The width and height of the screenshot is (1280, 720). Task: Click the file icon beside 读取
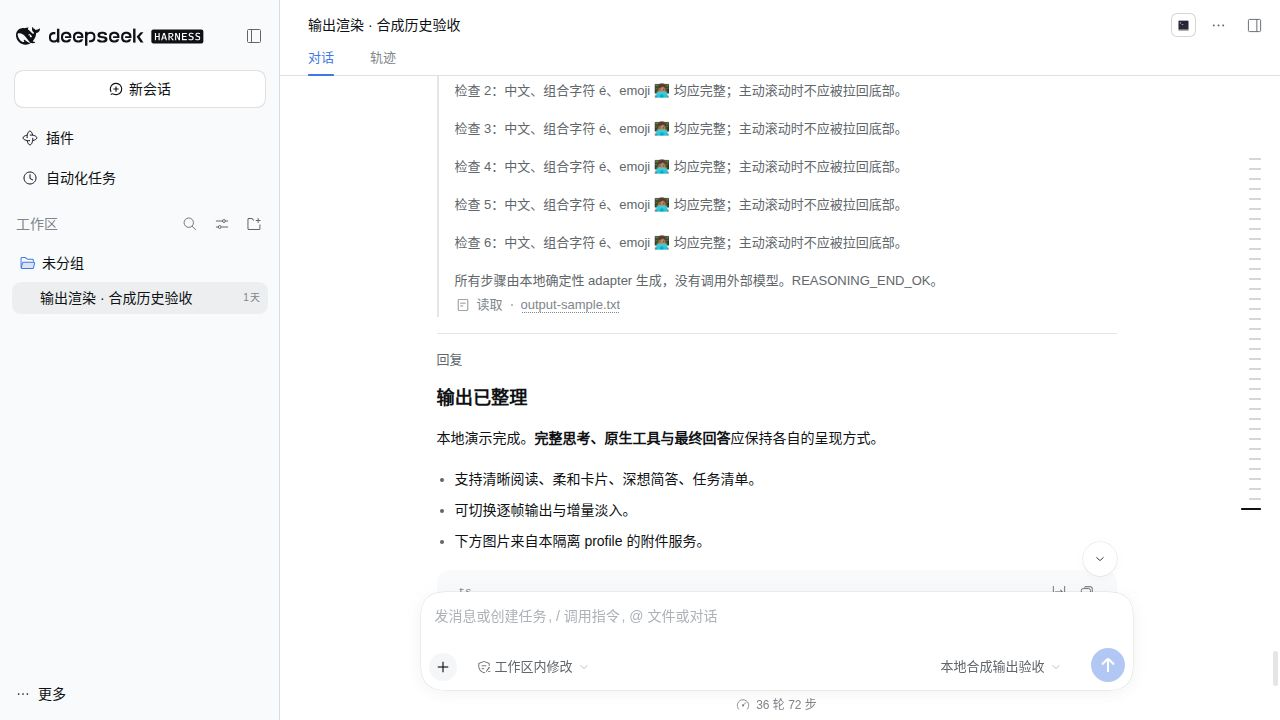point(463,305)
